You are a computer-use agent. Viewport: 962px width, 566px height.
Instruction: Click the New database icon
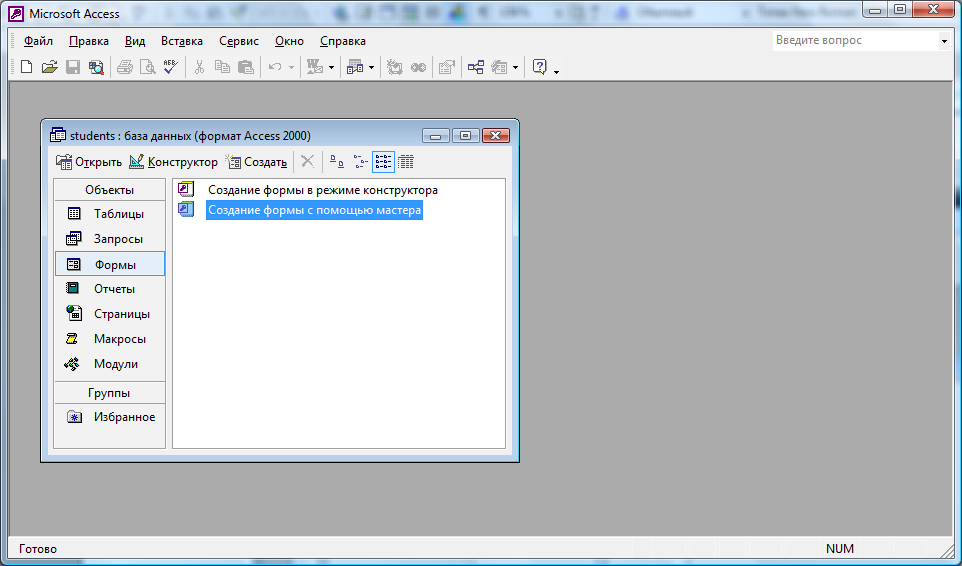(26, 67)
